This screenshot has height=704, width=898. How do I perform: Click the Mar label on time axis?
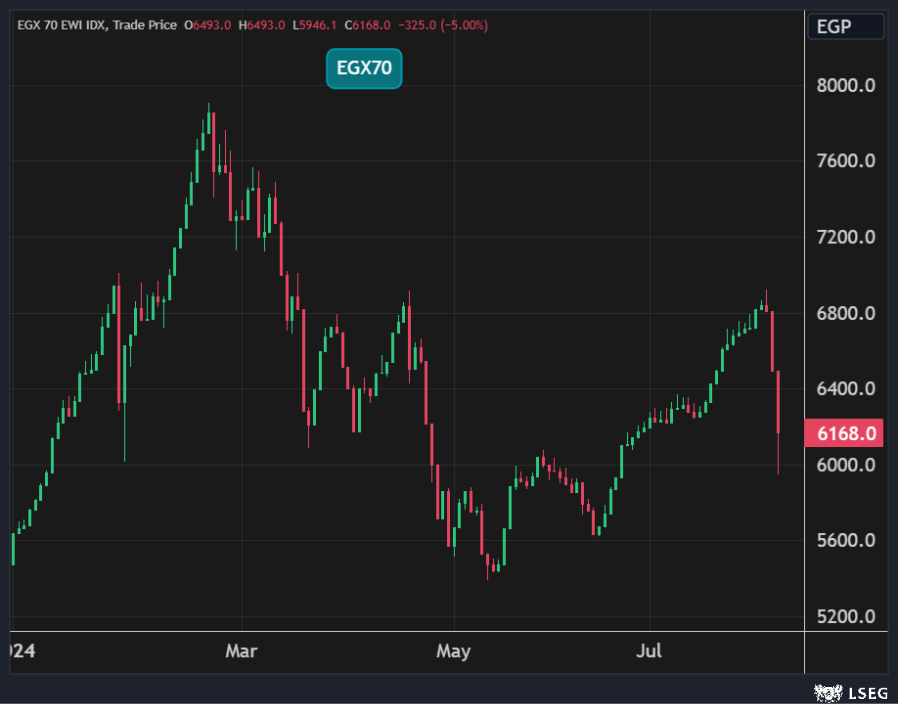[241, 652]
